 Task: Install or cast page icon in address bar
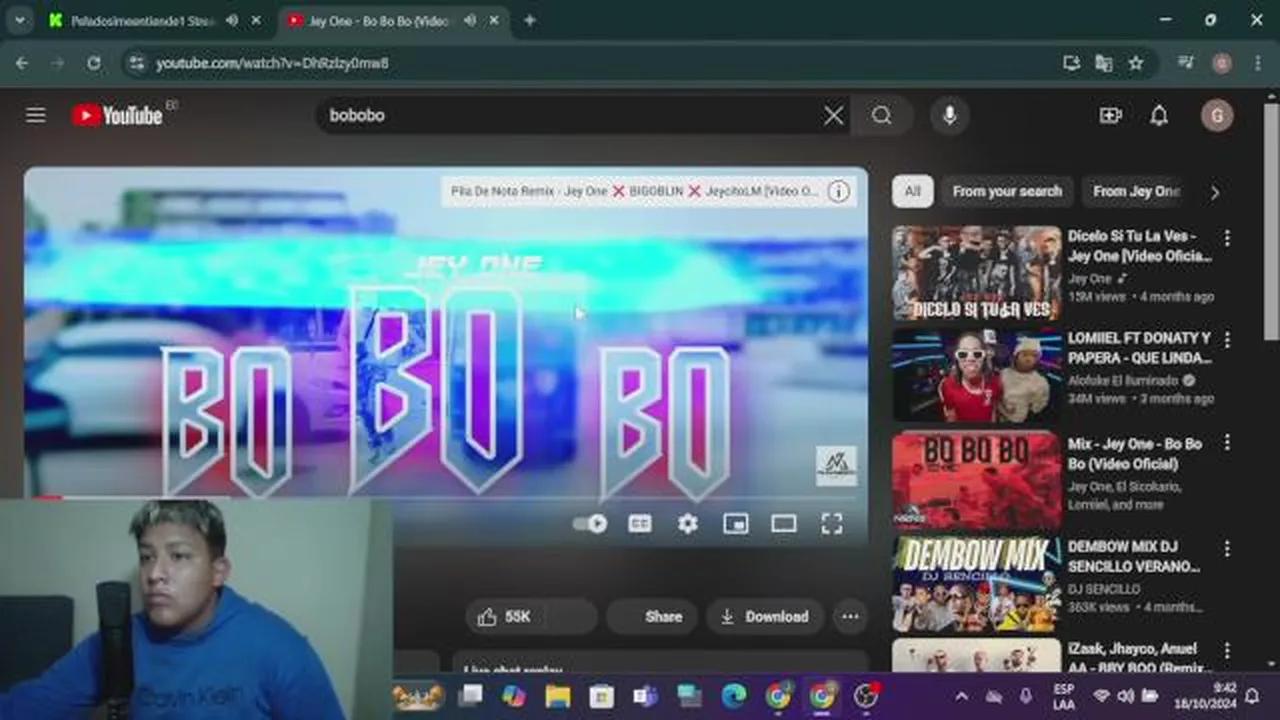click(1072, 63)
